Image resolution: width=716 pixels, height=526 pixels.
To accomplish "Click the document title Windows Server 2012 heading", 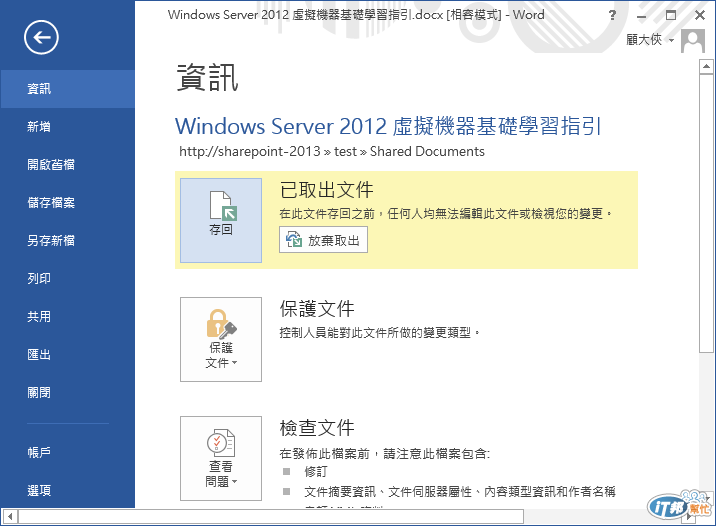I will click(388, 126).
